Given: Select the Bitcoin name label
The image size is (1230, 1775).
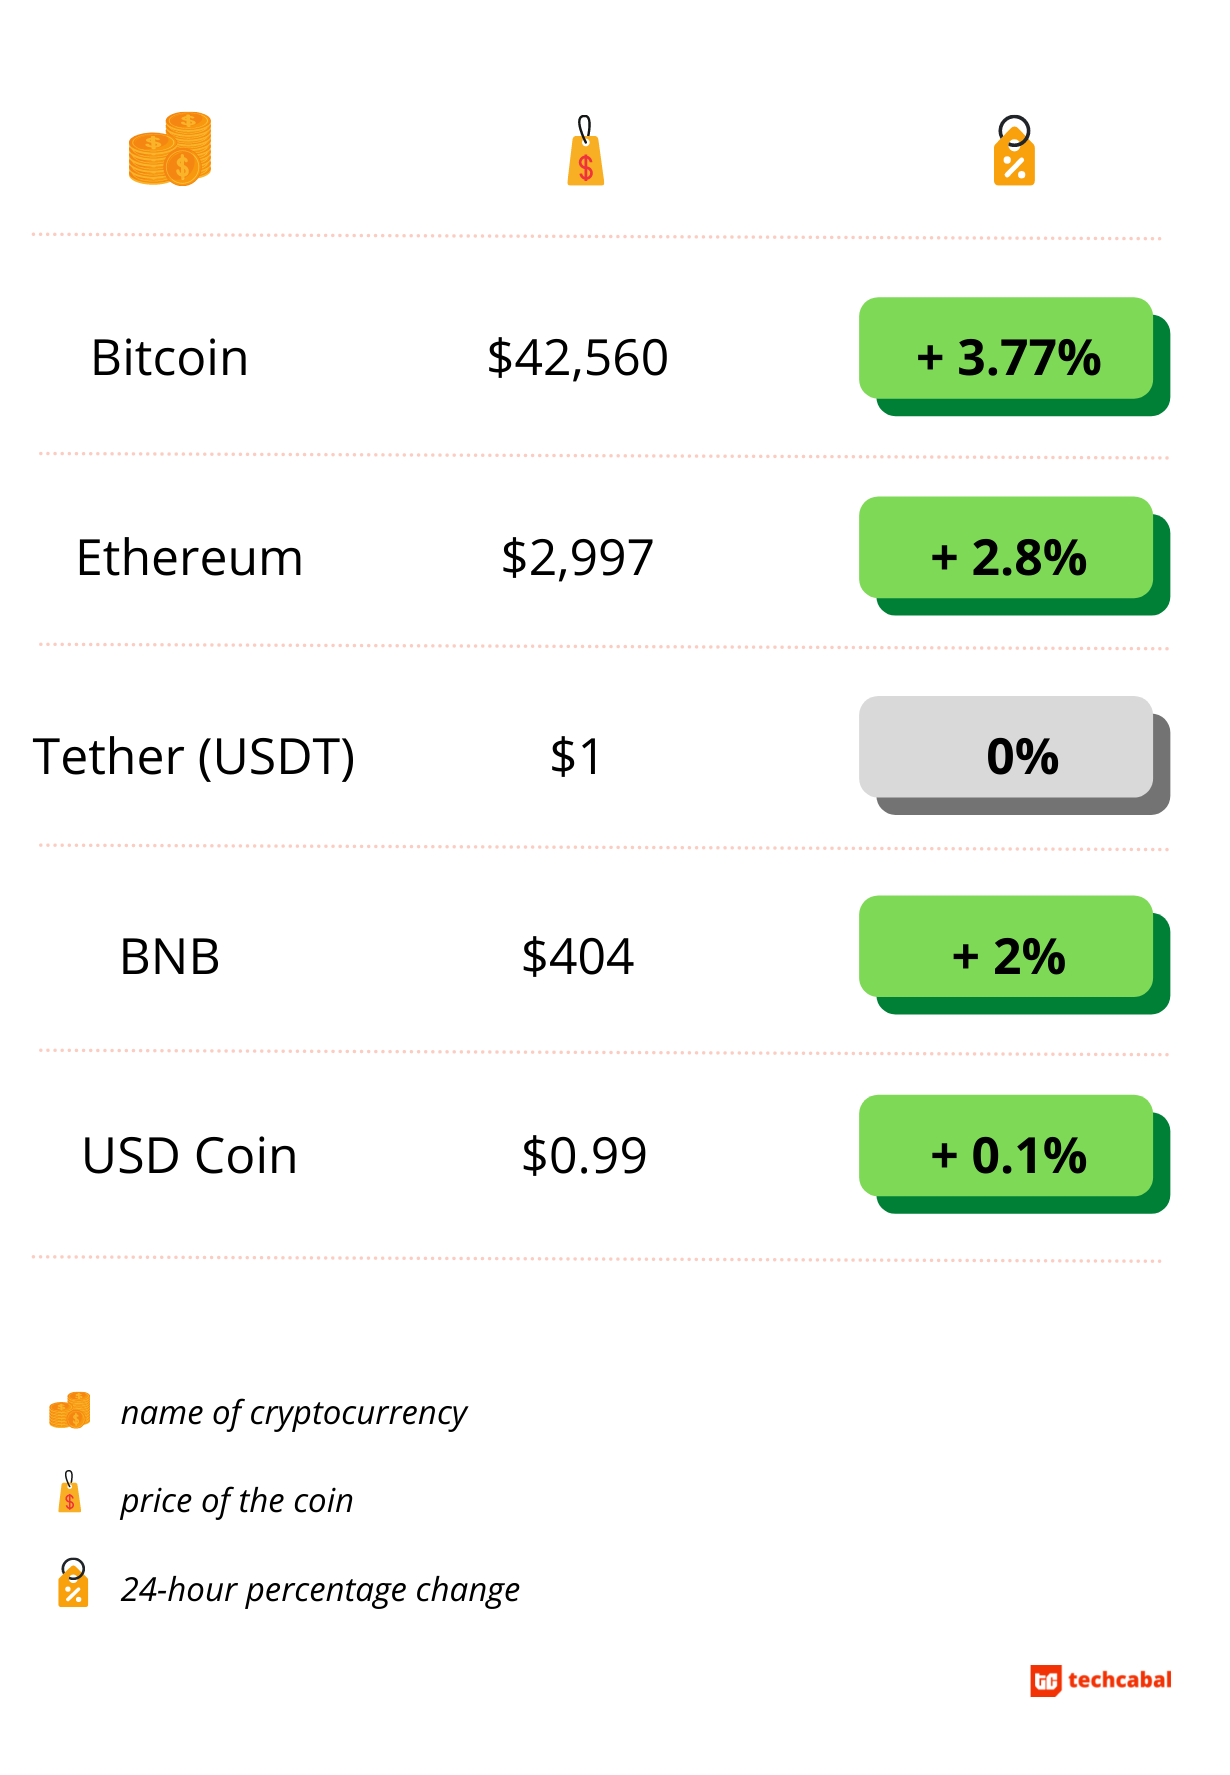Looking at the screenshot, I should pyautogui.click(x=170, y=358).
